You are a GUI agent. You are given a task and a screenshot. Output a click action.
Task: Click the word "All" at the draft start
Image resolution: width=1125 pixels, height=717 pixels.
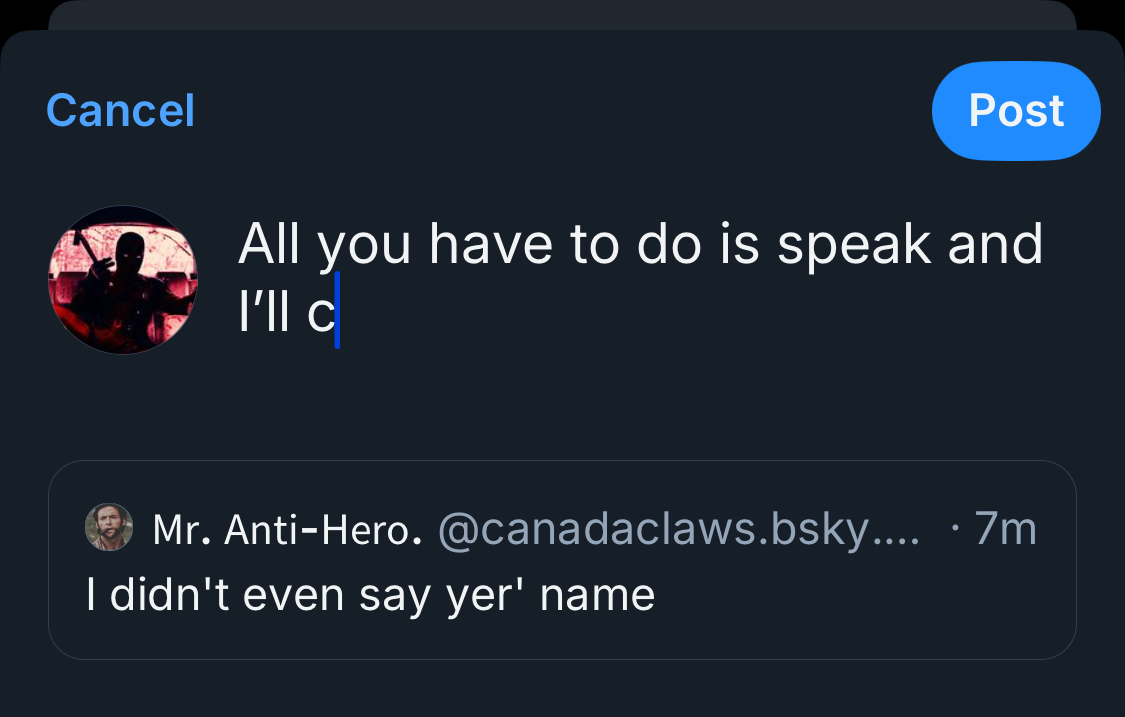268,245
